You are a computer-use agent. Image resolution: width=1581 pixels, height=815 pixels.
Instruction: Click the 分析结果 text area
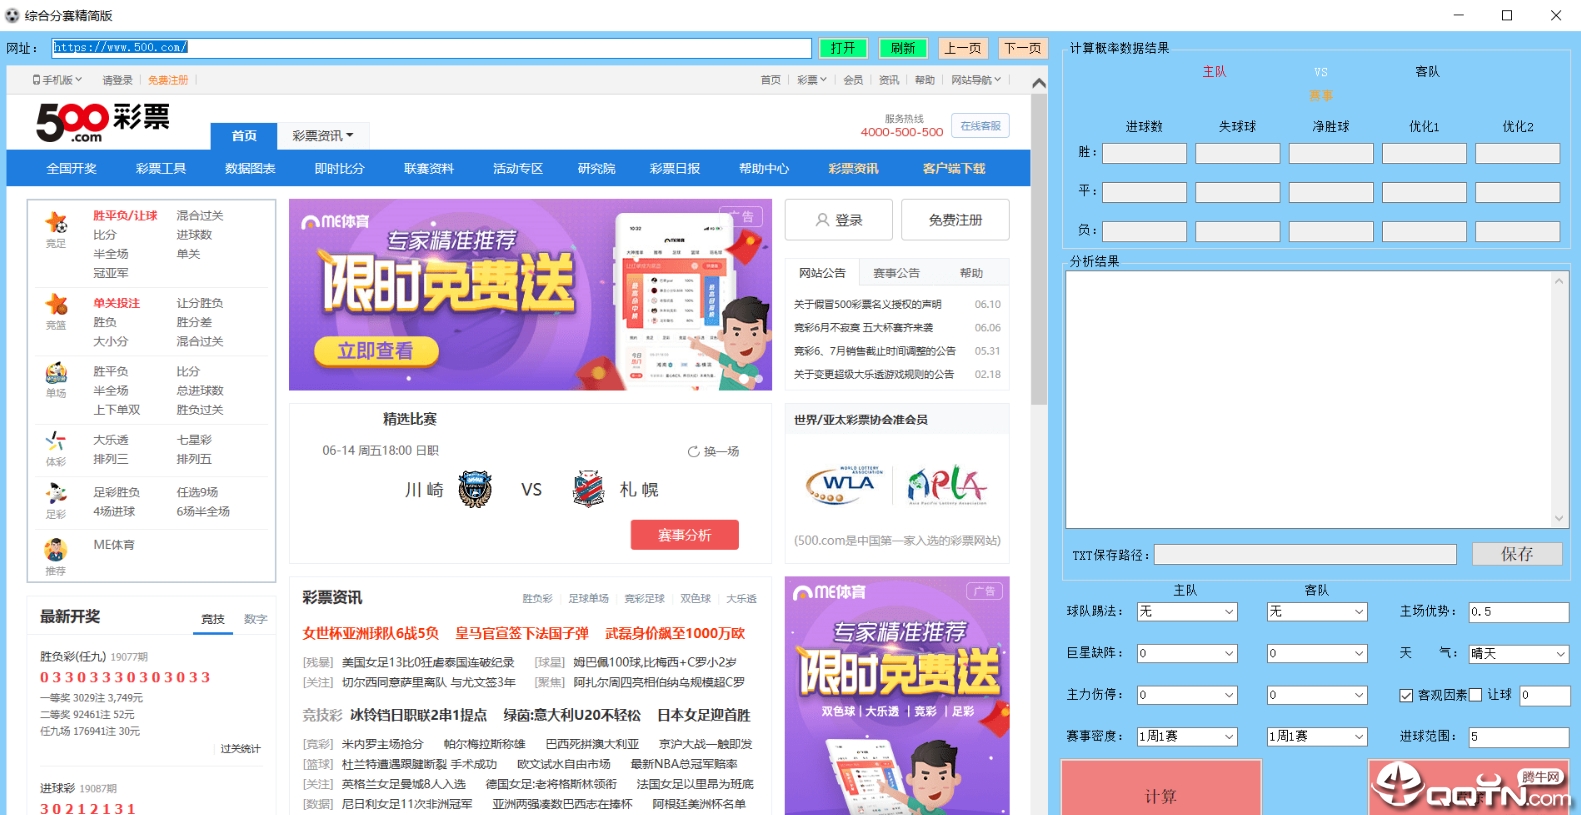pyautogui.click(x=1309, y=399)
